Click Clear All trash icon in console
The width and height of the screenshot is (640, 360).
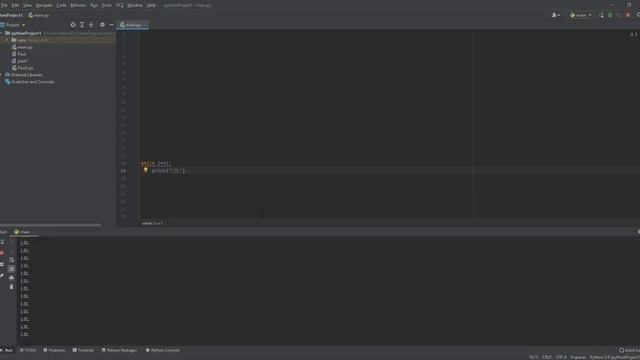click(x=11, y=287)
